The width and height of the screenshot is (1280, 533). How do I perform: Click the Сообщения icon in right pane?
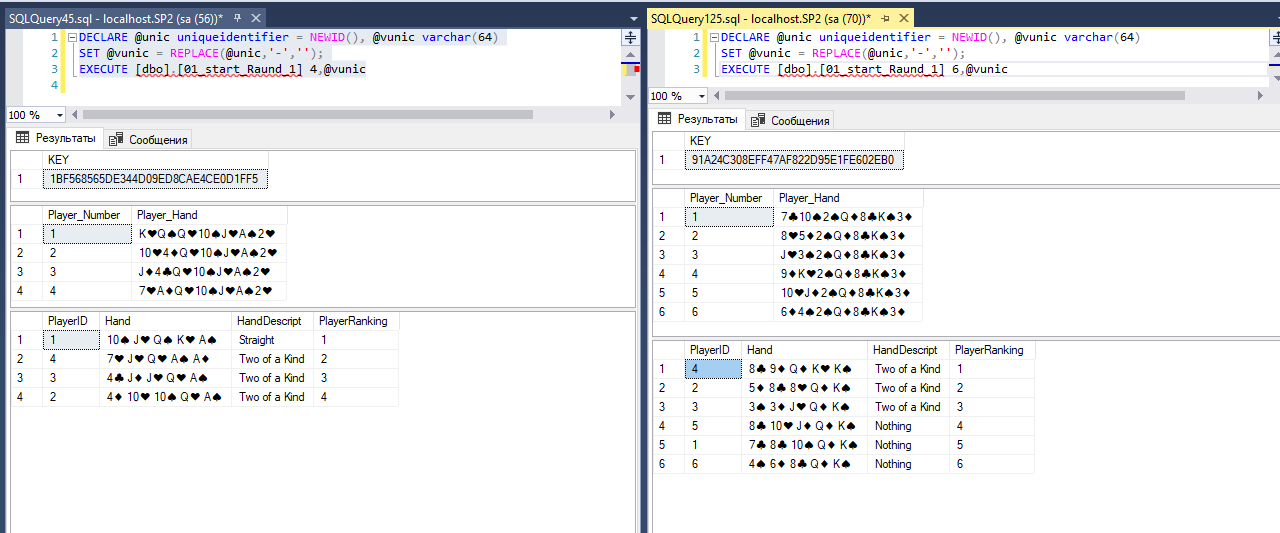click(x=758, y=120)
